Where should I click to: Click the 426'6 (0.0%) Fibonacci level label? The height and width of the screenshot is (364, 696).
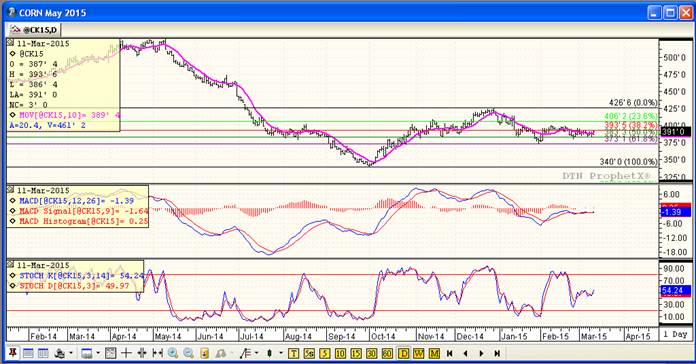[633, 103]
